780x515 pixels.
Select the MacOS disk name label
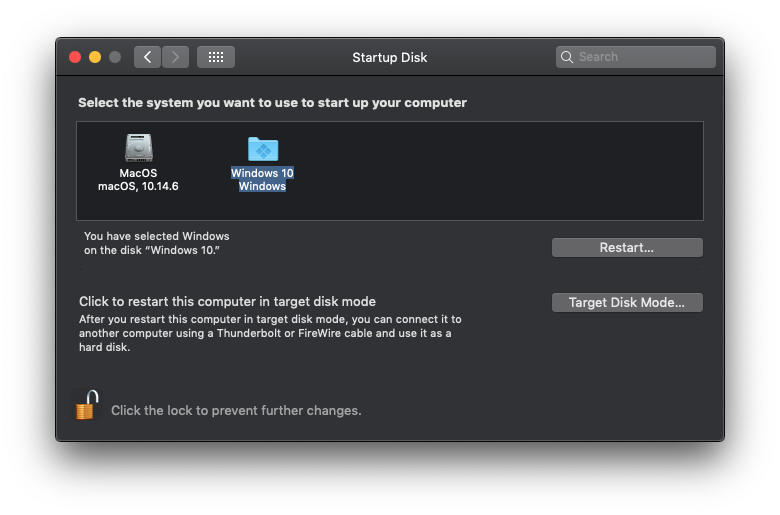138,173
